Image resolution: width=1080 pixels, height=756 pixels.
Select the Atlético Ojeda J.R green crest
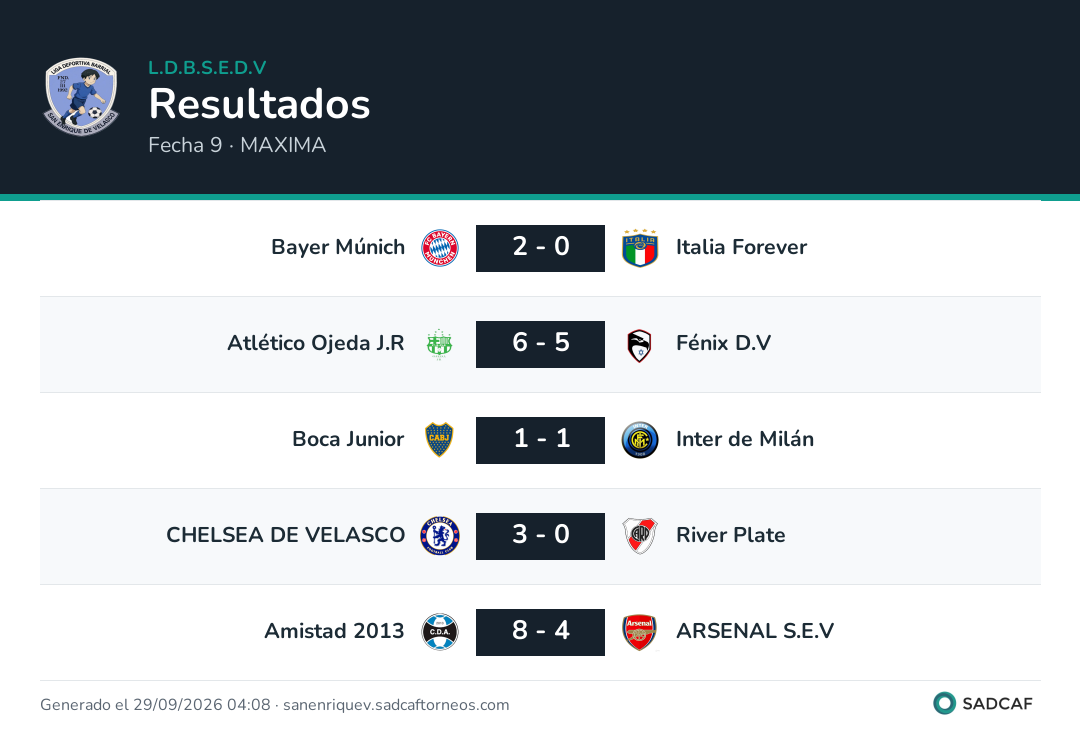(439, 344)
